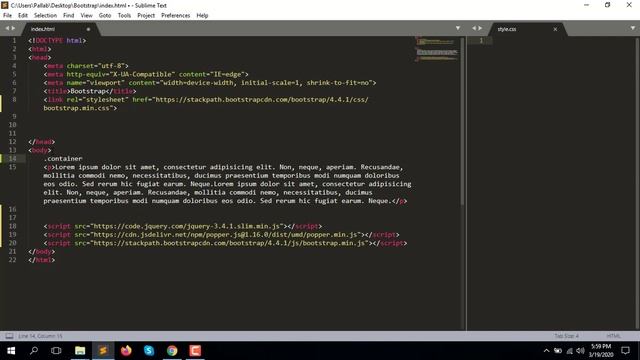Screen dimensions: 640x360
Task: Open the Help menu
Action: coord(202,16)
